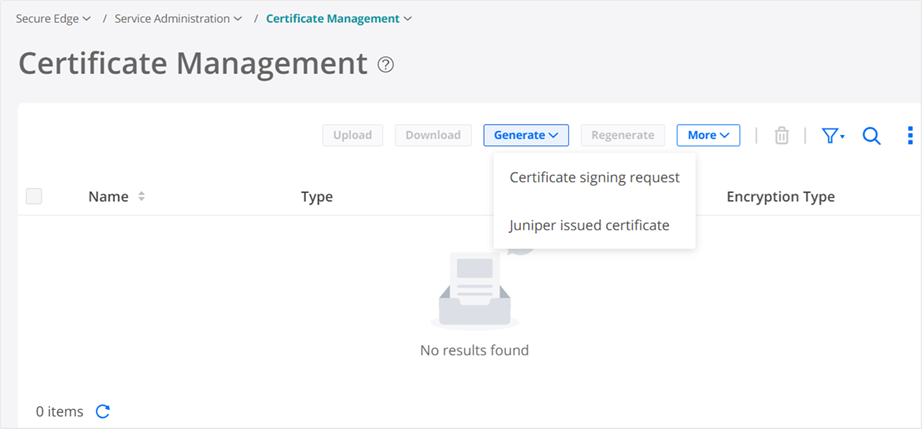Viewport: 923px width, 431px height.
Task: Click the refresh icon beside 0 items
Action: (102, 411)
